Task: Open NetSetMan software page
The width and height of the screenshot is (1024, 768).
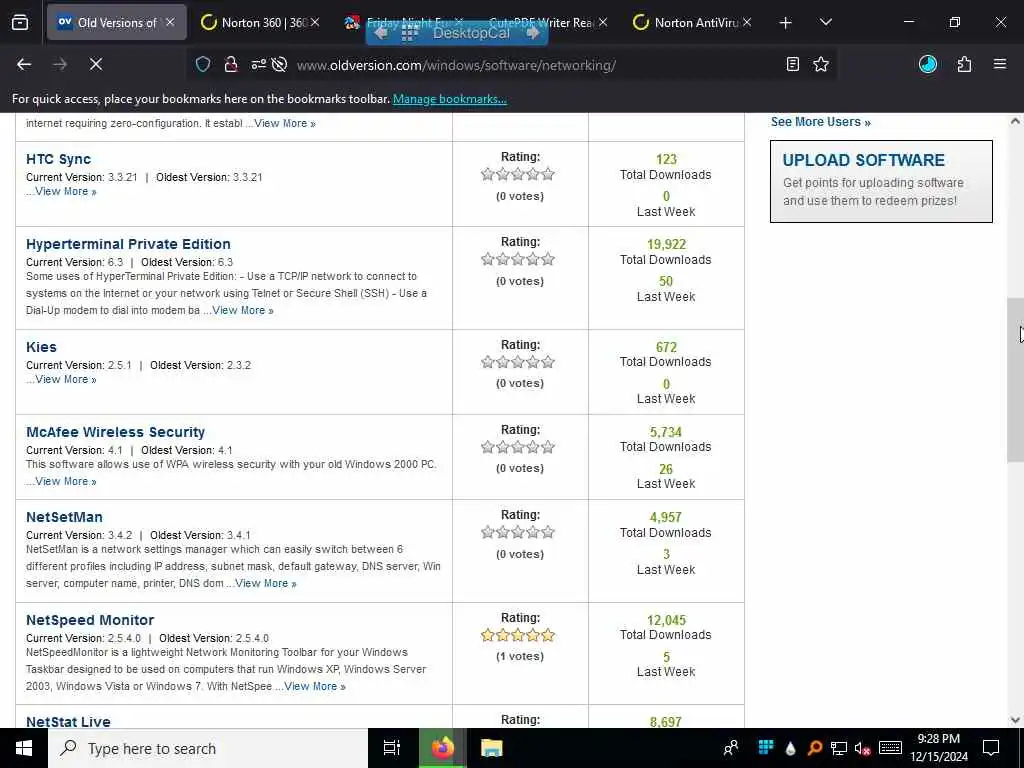Action: coord(64,517)
